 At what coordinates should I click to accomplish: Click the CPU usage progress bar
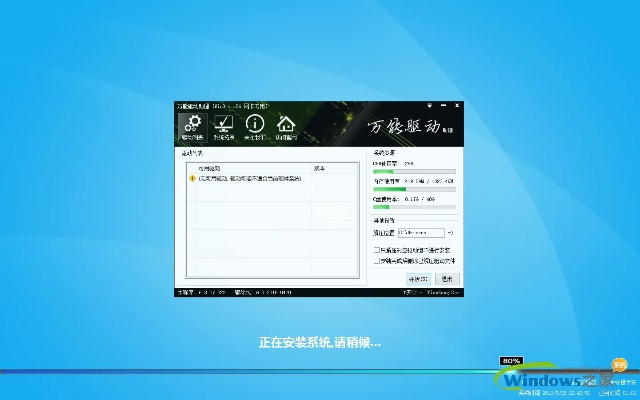(x=414, y=171)
